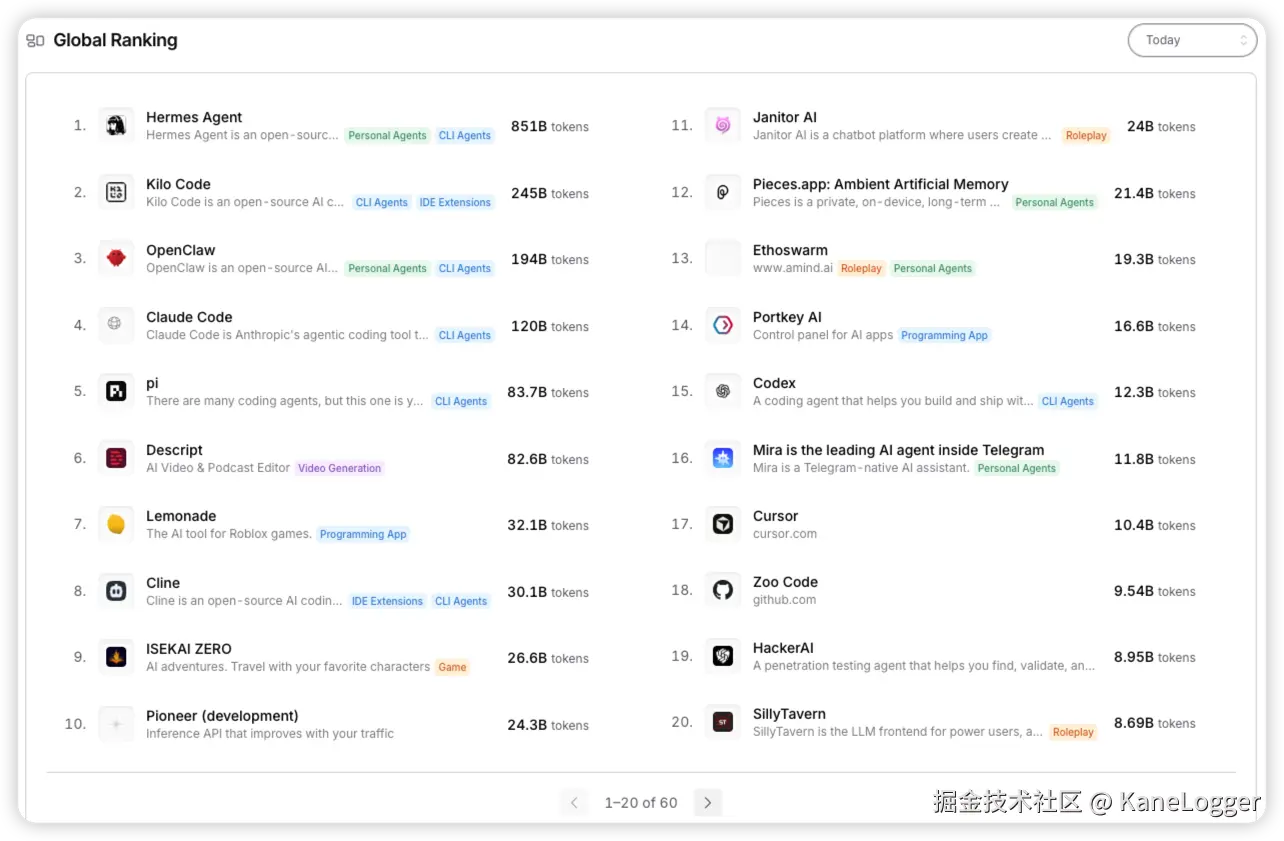Click CLI Agents tag on Hermes Agent

coord(465,136)
